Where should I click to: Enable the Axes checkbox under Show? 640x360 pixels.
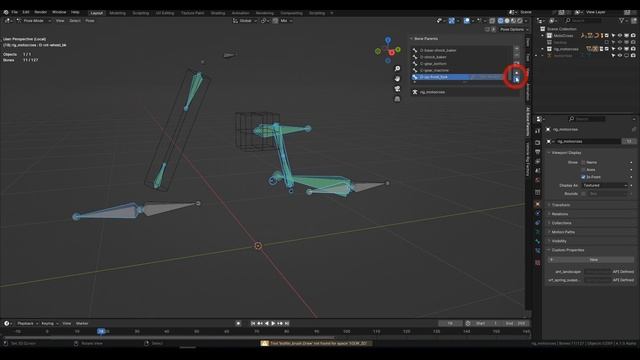point(583,169)
